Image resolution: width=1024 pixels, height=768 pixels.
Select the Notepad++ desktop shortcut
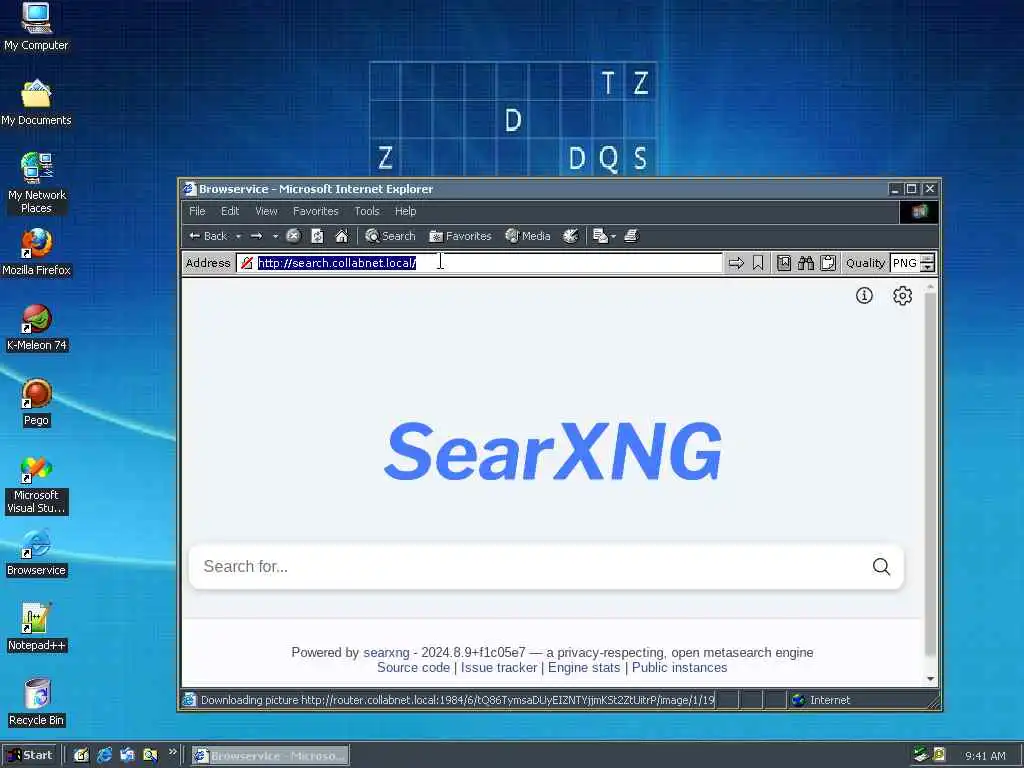pos(36,628)
